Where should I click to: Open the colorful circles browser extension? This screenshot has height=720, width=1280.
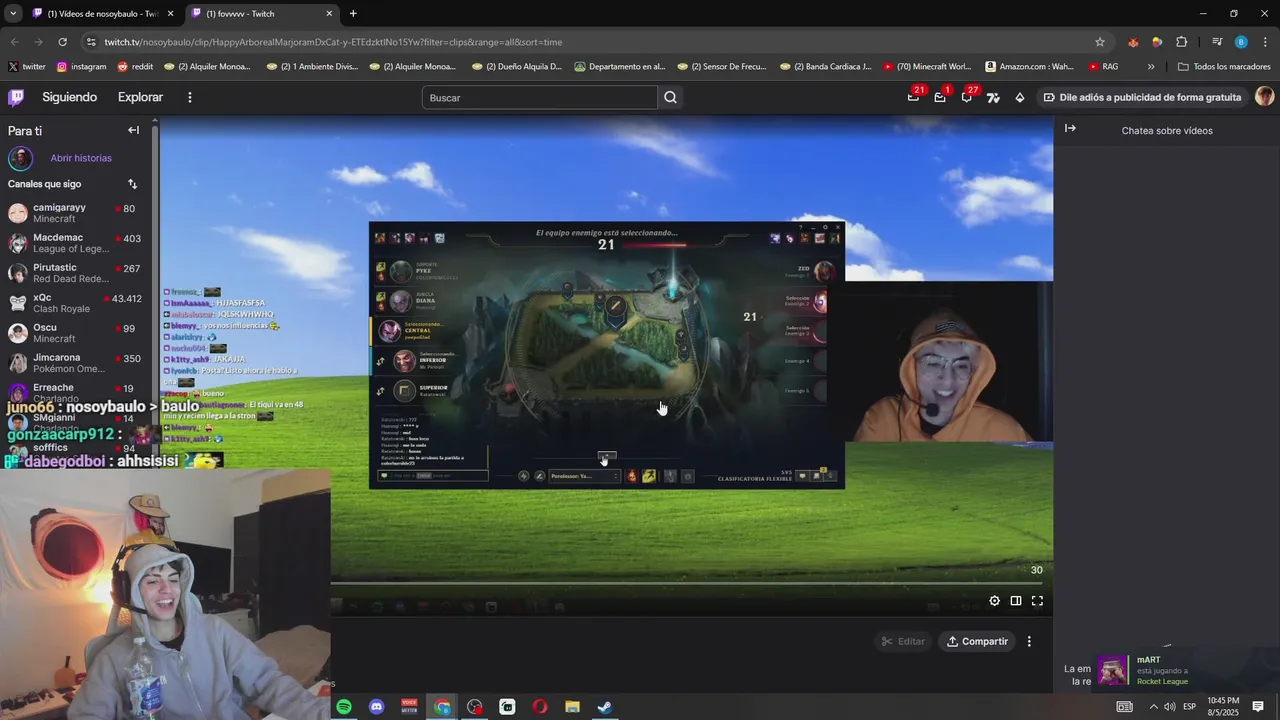pyautogui.click(x=1157, y=42)
